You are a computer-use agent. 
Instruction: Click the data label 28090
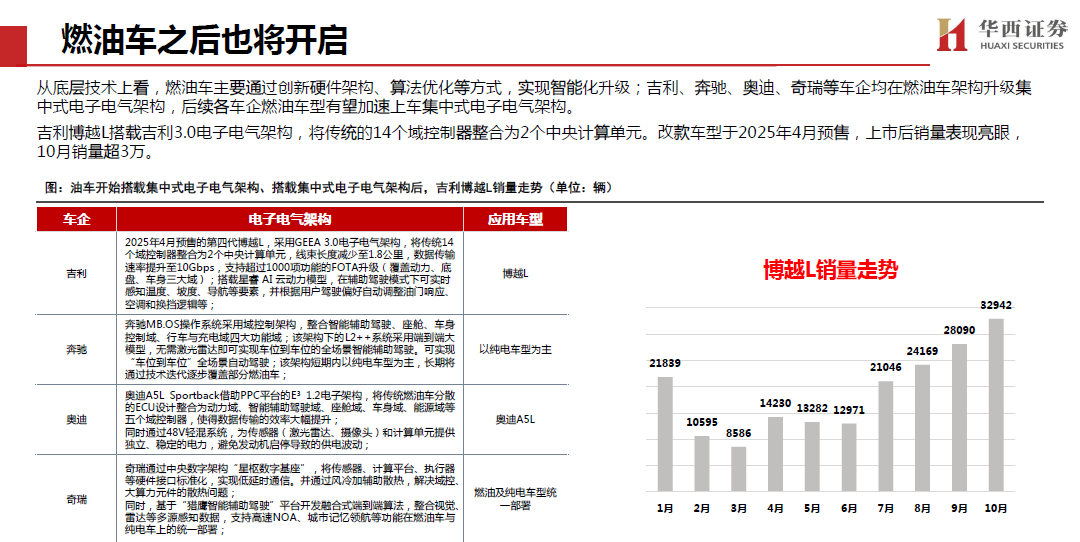coord(959,330)
